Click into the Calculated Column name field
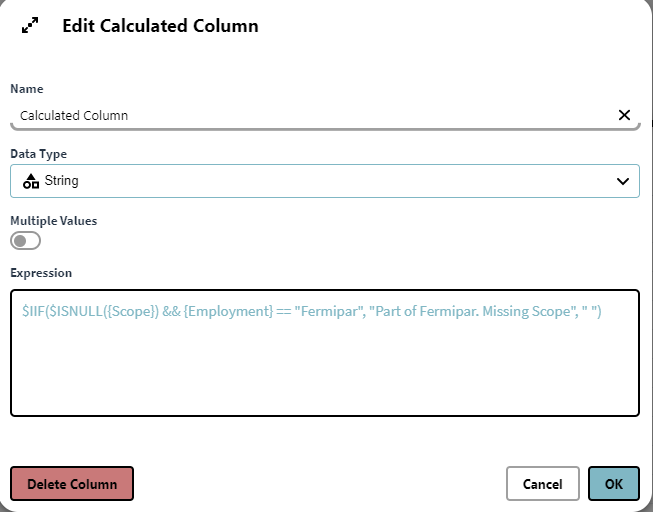The image size is (653, 512). tap(300, 115)
